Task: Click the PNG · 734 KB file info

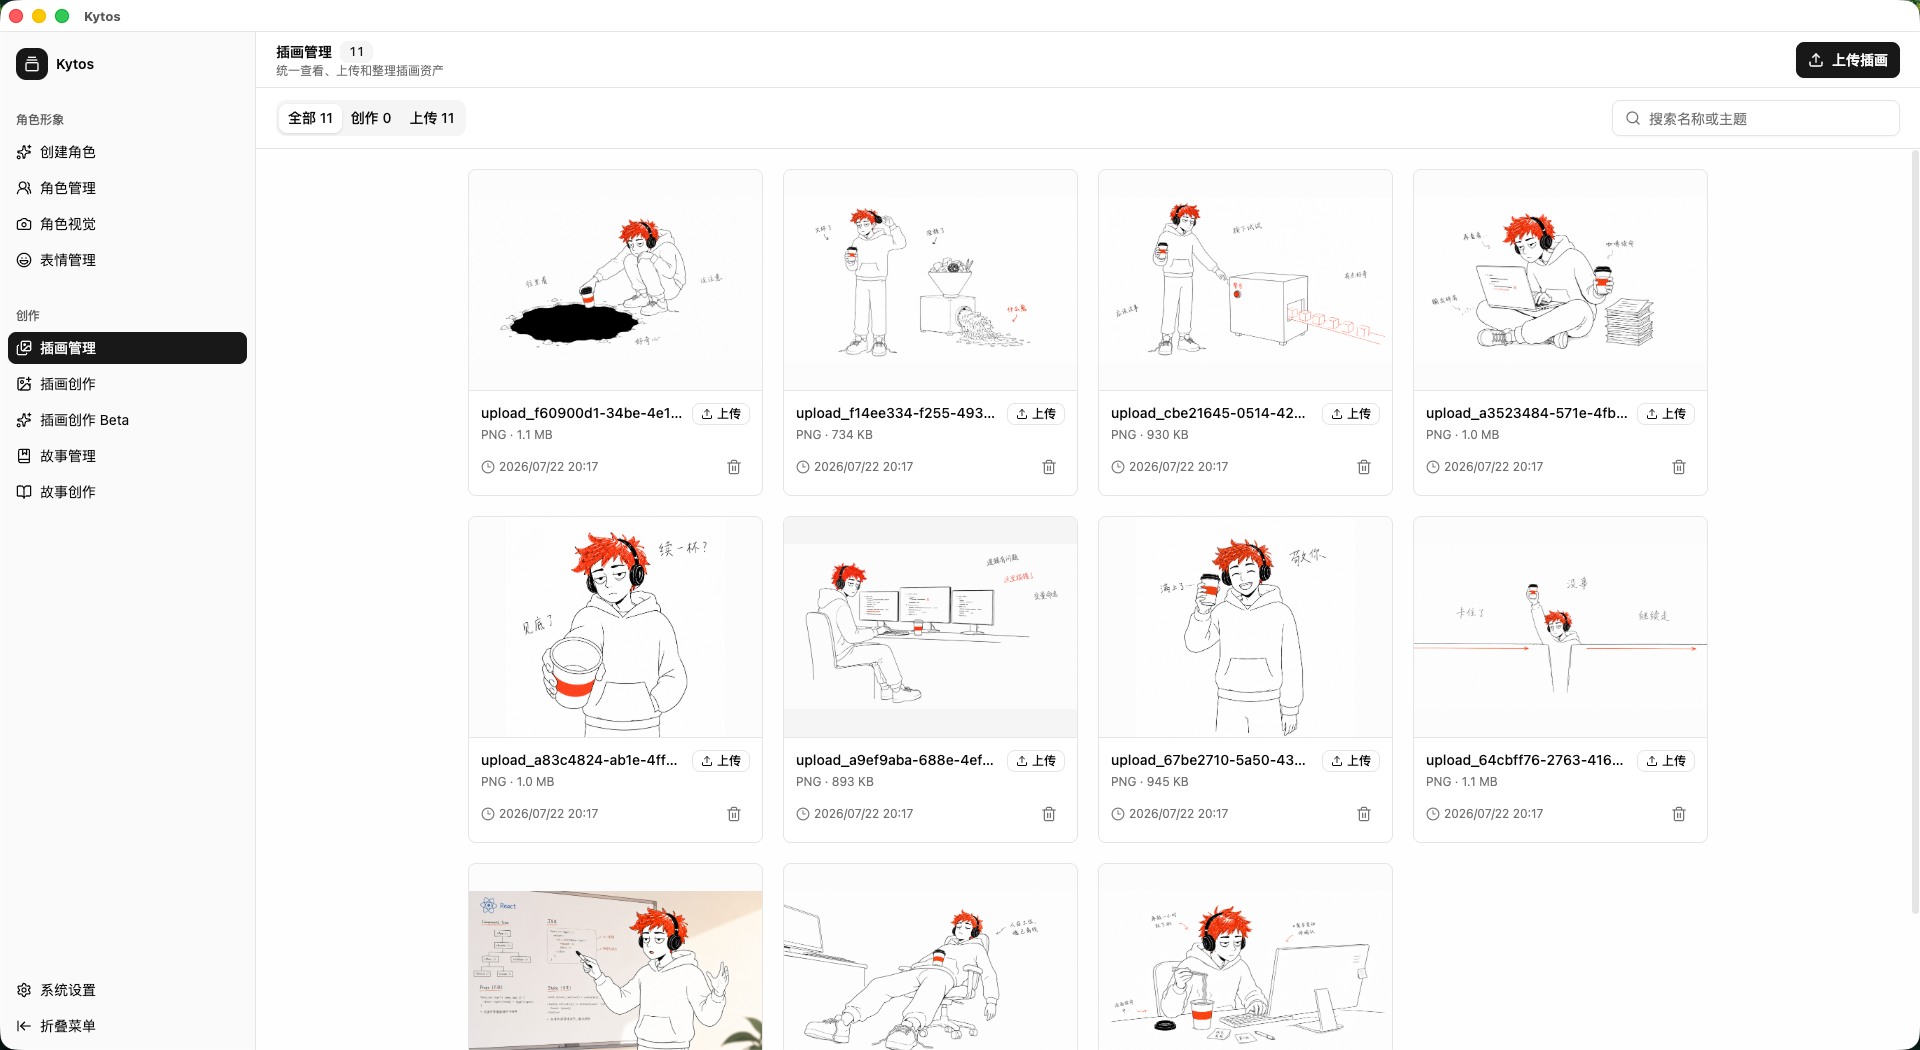Action: (834, 435)
